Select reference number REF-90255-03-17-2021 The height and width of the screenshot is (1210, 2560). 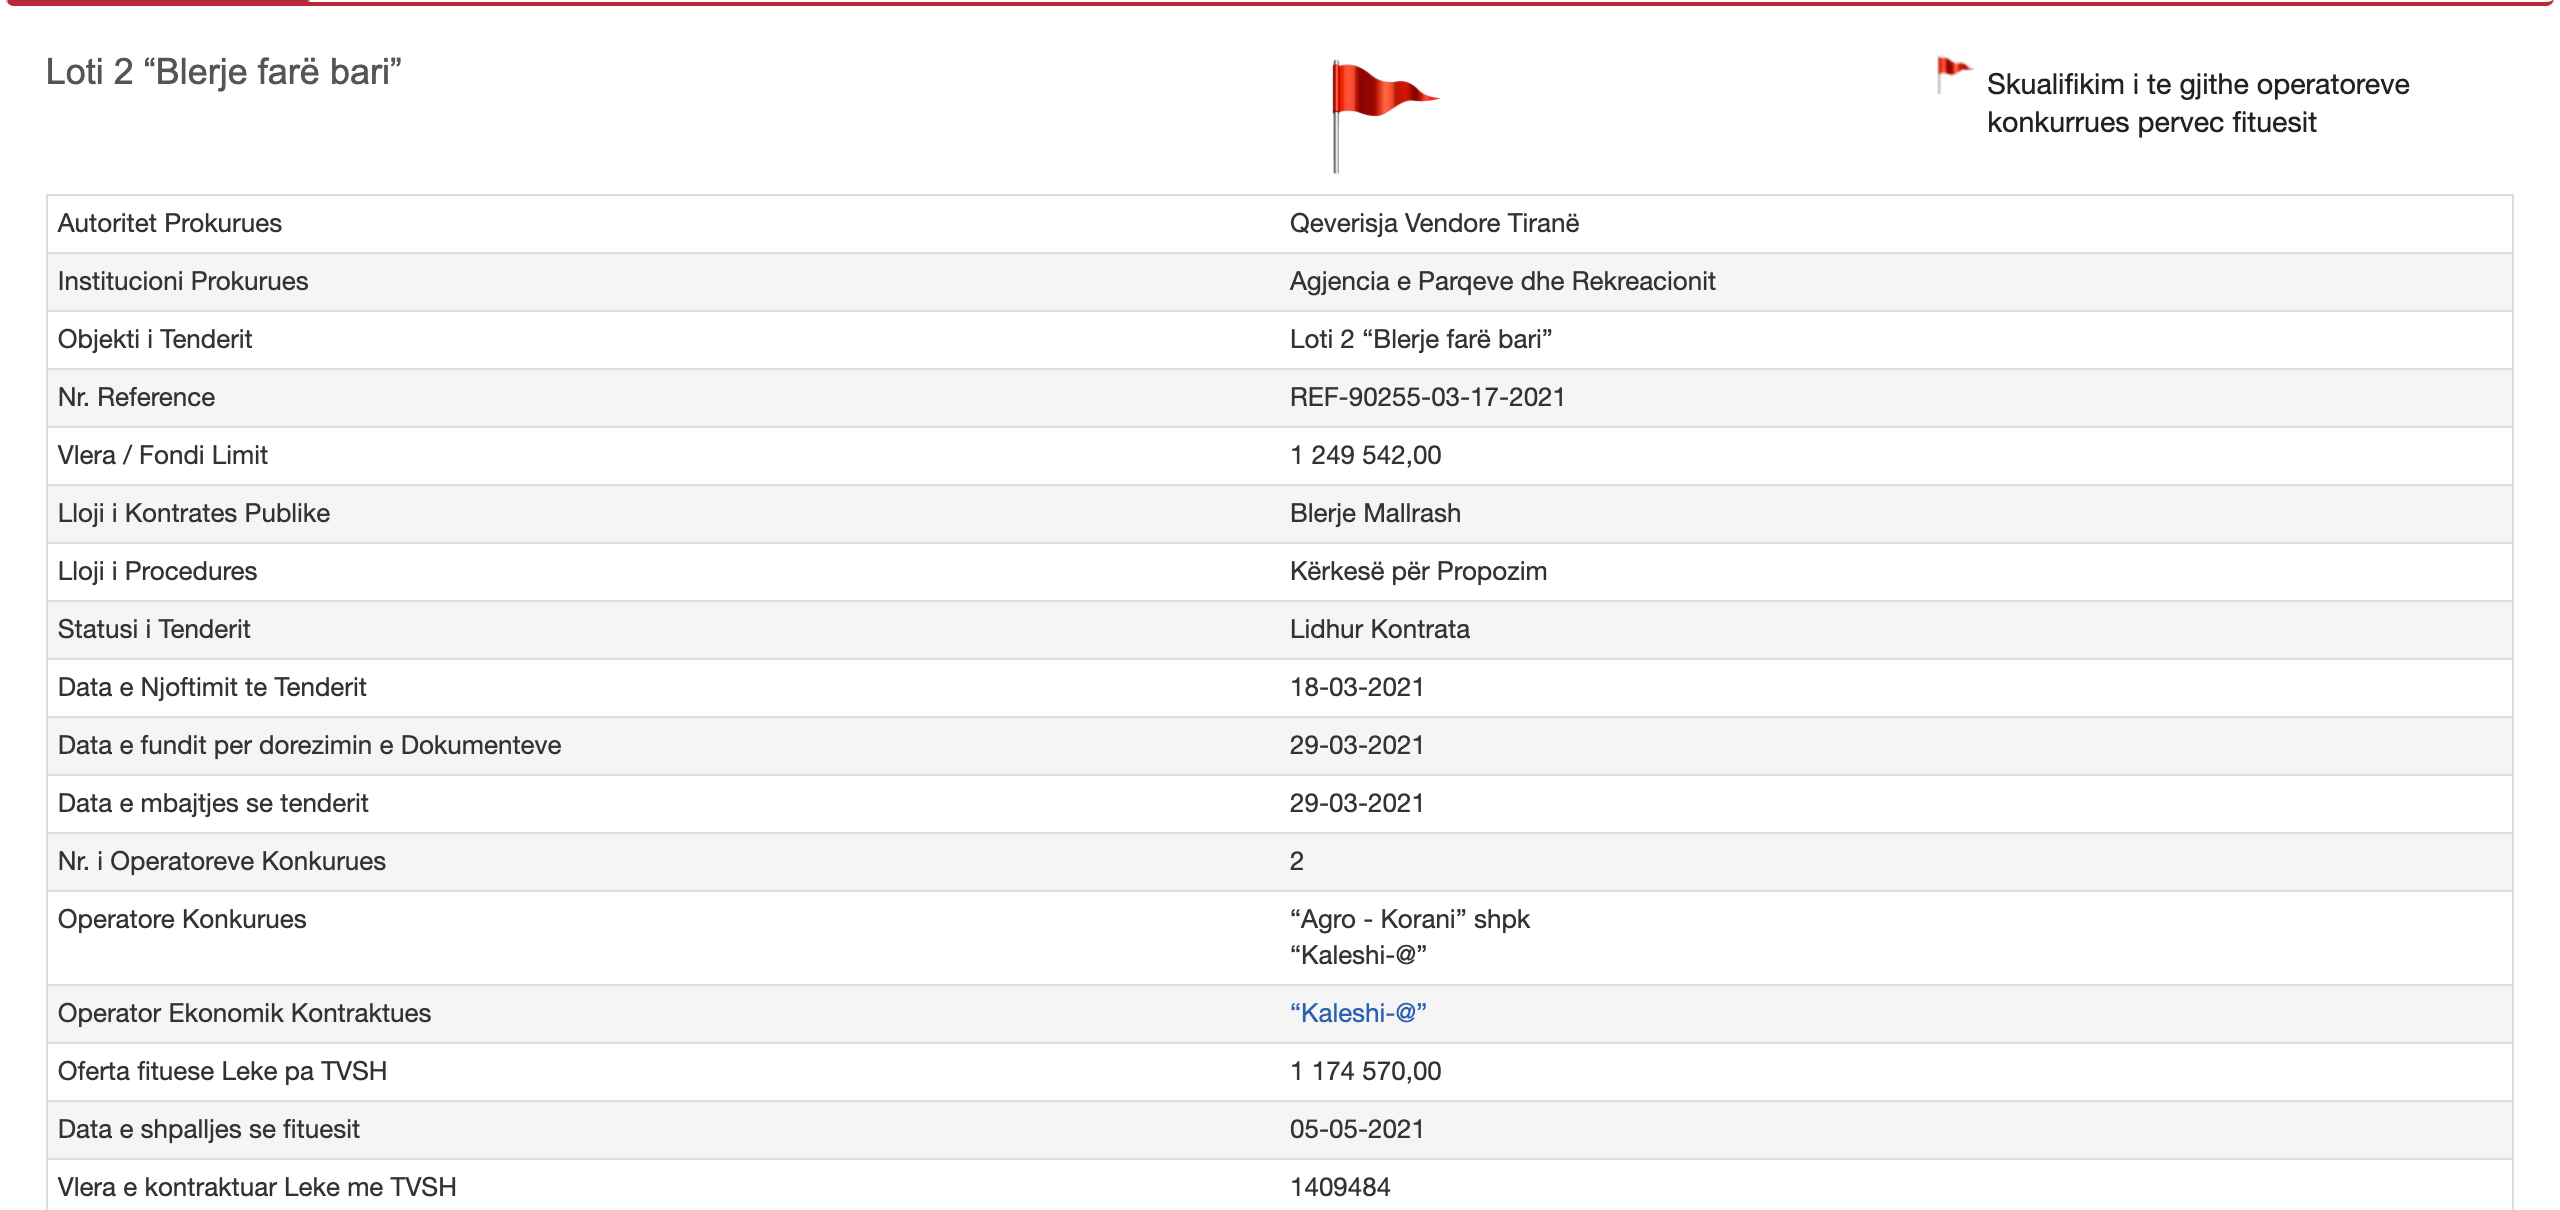tap(1426, 397)
